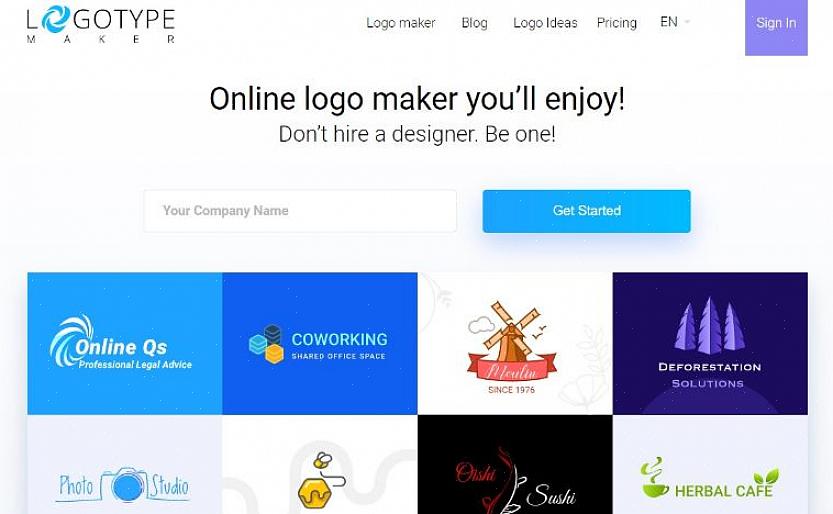The width and height of the screenshot is (833, 514).
Task: View the Pricing page
Action: 616,23
